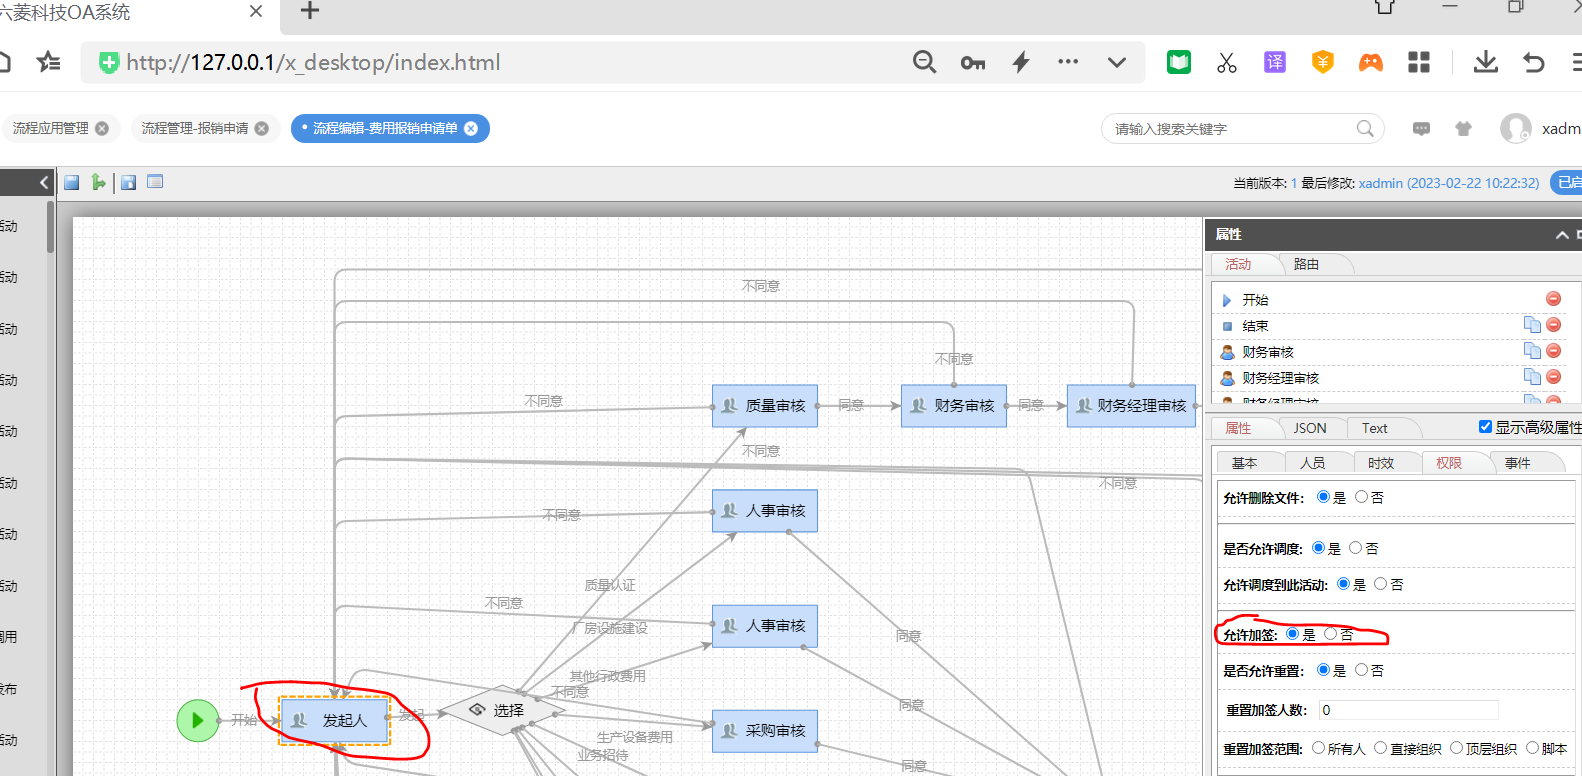Click the browser undo restore arrow
1582x776 pixels.
click(x=1534, y=63)
